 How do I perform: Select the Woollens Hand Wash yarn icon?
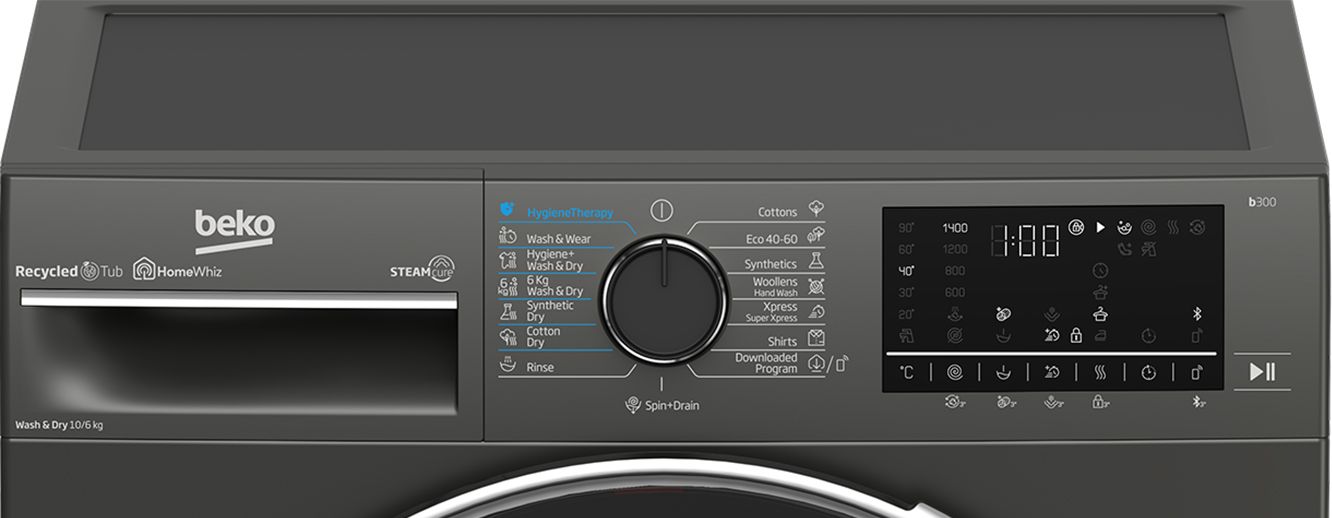[816, 287]
